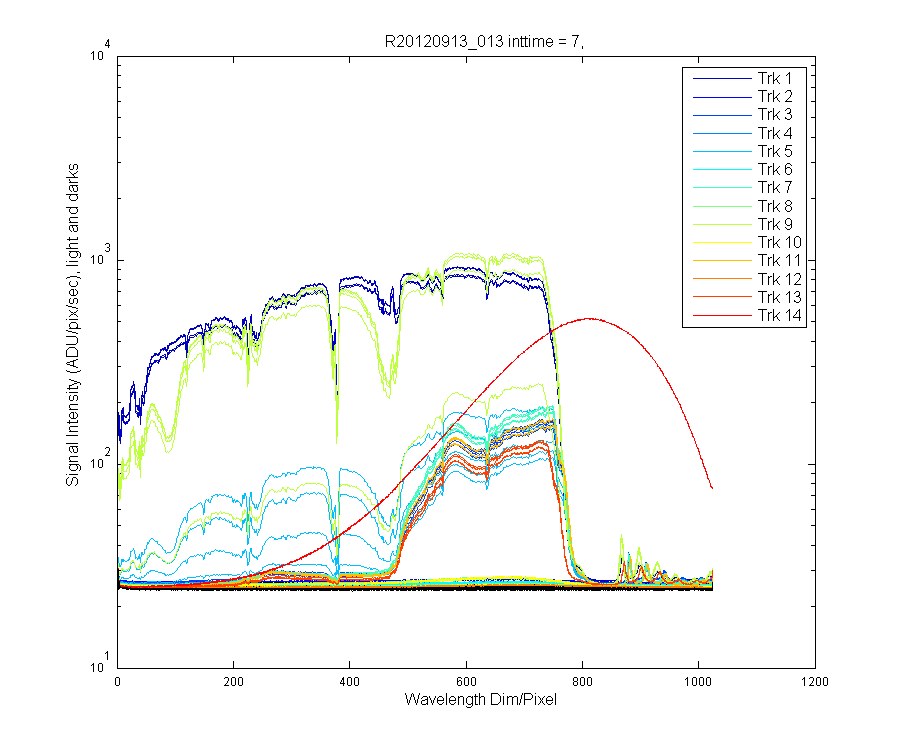The image size is (900, 750).
Task: Click the Wavelength Dim/Pixel axis label
Action: coord(480,700)
